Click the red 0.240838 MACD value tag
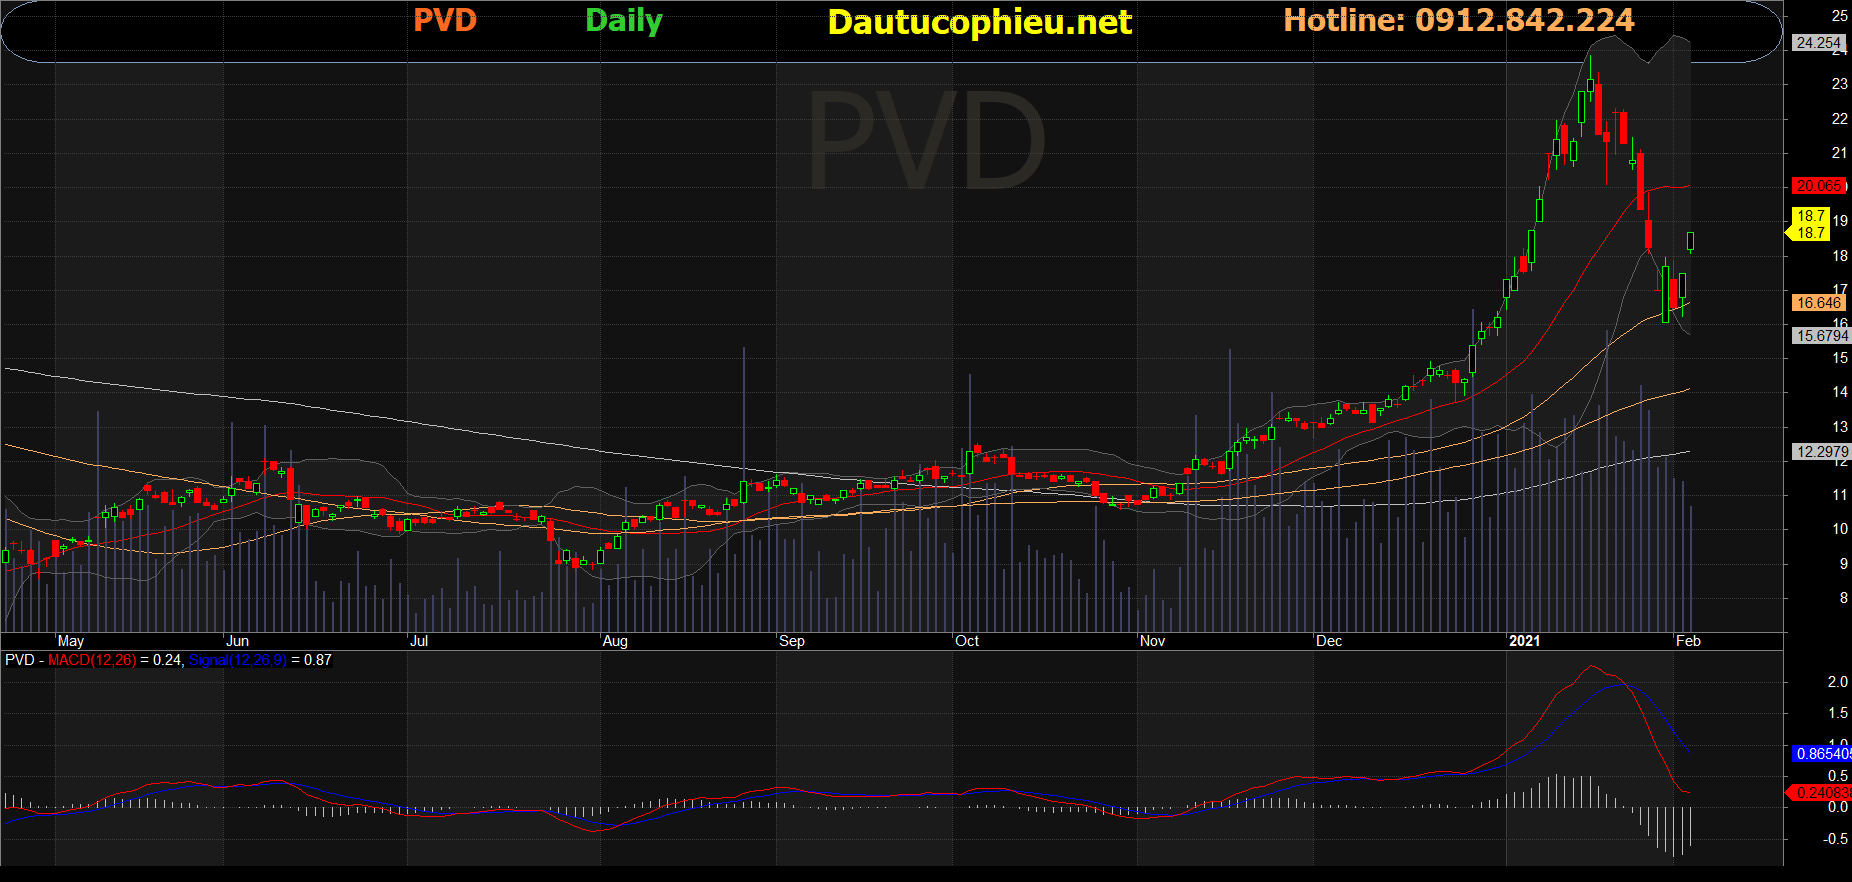 click(1820, 793)
